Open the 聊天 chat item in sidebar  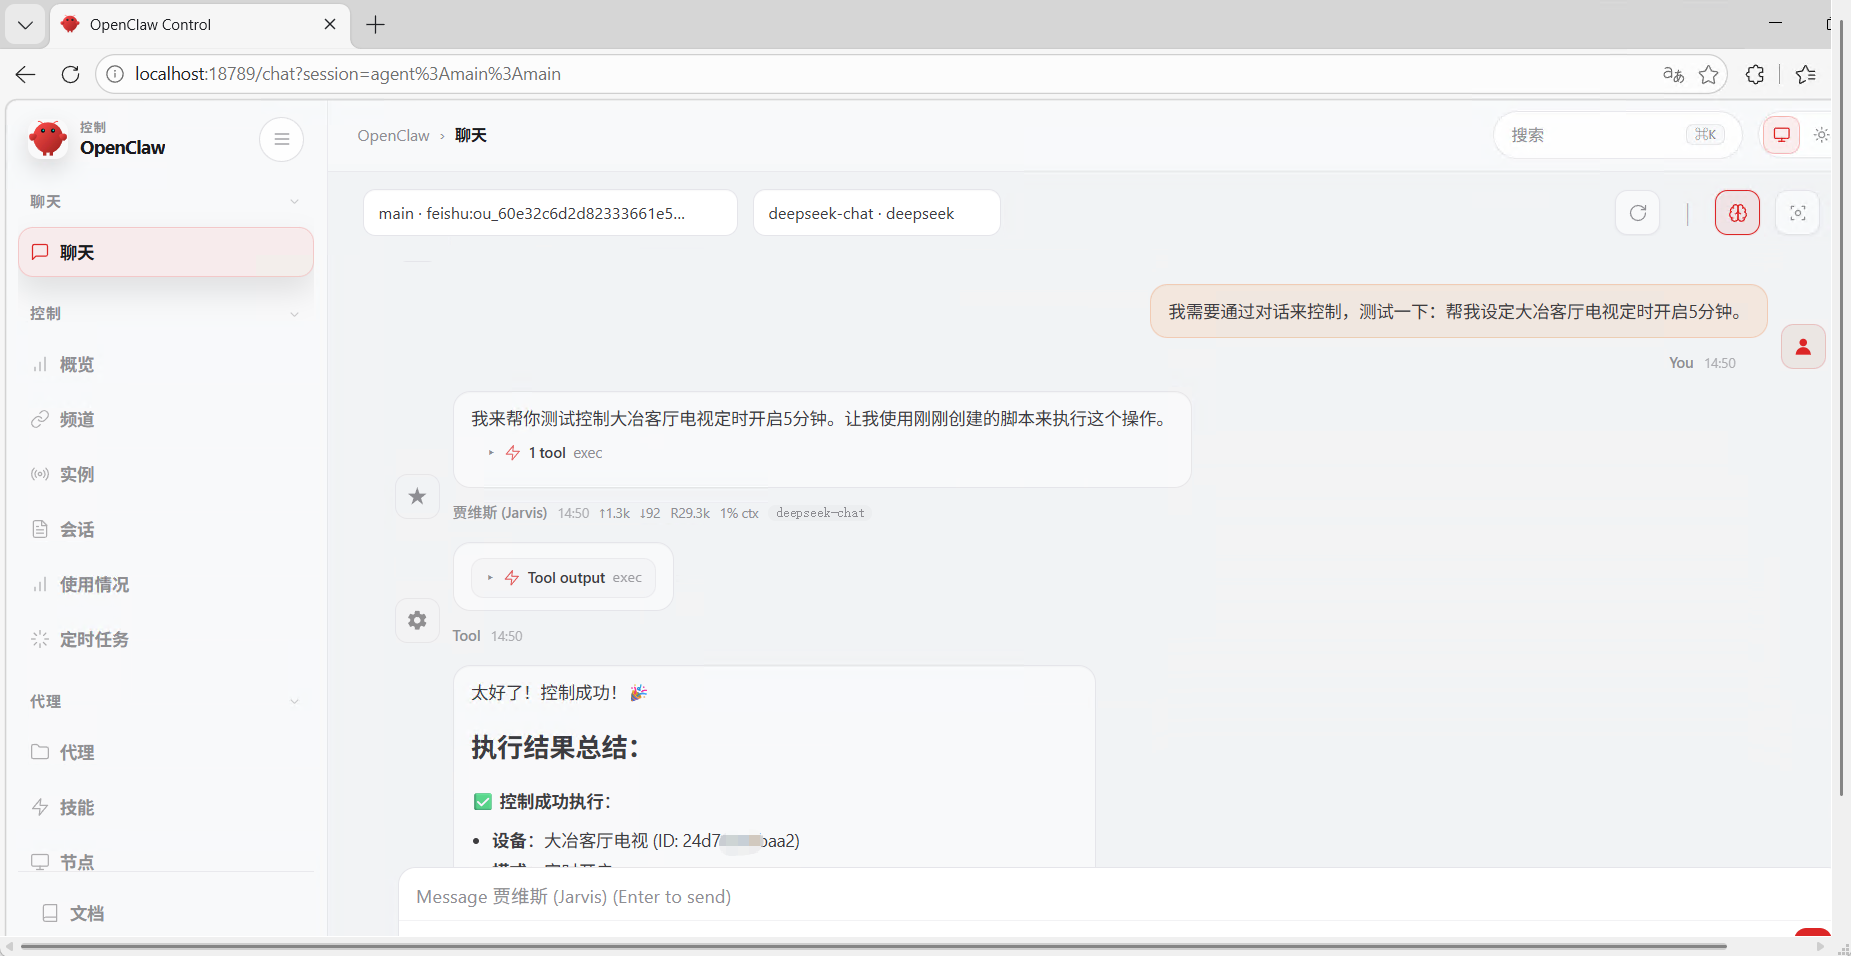(x=166, y=252)
